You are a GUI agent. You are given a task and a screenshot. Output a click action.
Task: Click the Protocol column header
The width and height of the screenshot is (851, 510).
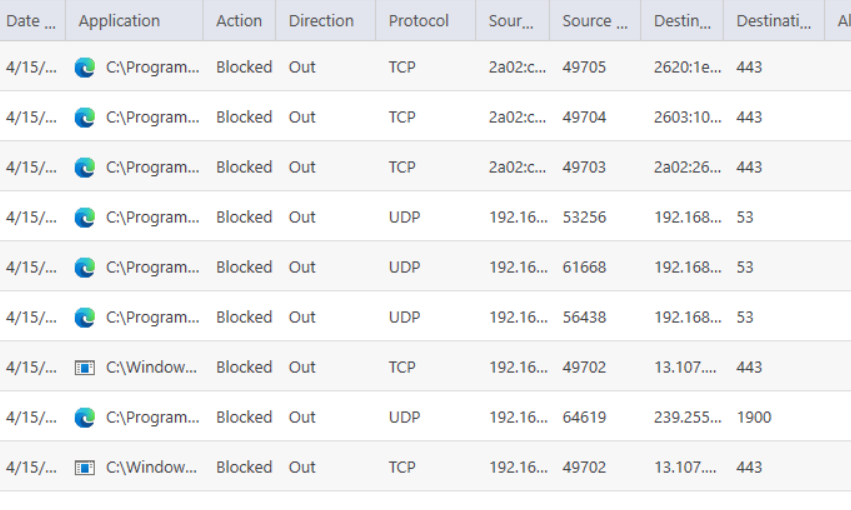point(419,20)
